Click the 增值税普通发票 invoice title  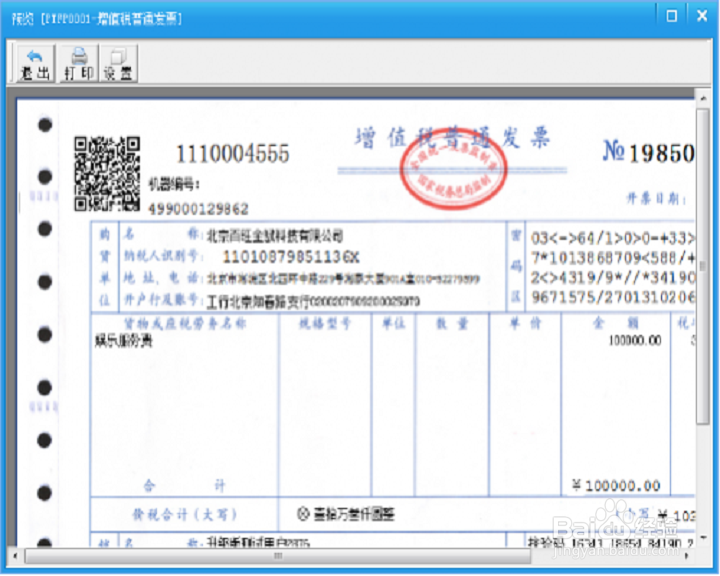pos(452,137)
